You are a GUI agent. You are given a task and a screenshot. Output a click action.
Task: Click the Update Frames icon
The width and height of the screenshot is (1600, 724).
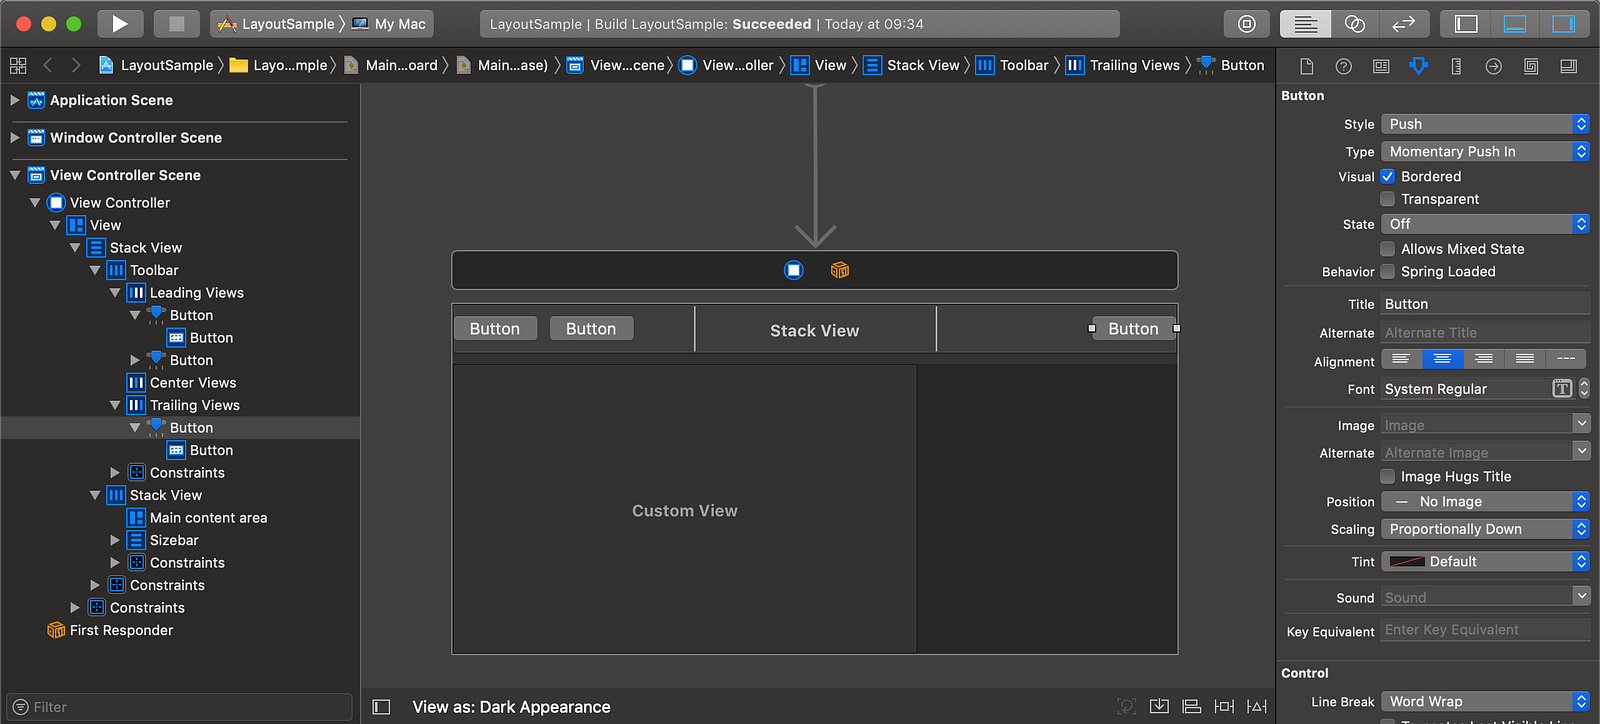pyautogui.click(x=1127, y=707)
